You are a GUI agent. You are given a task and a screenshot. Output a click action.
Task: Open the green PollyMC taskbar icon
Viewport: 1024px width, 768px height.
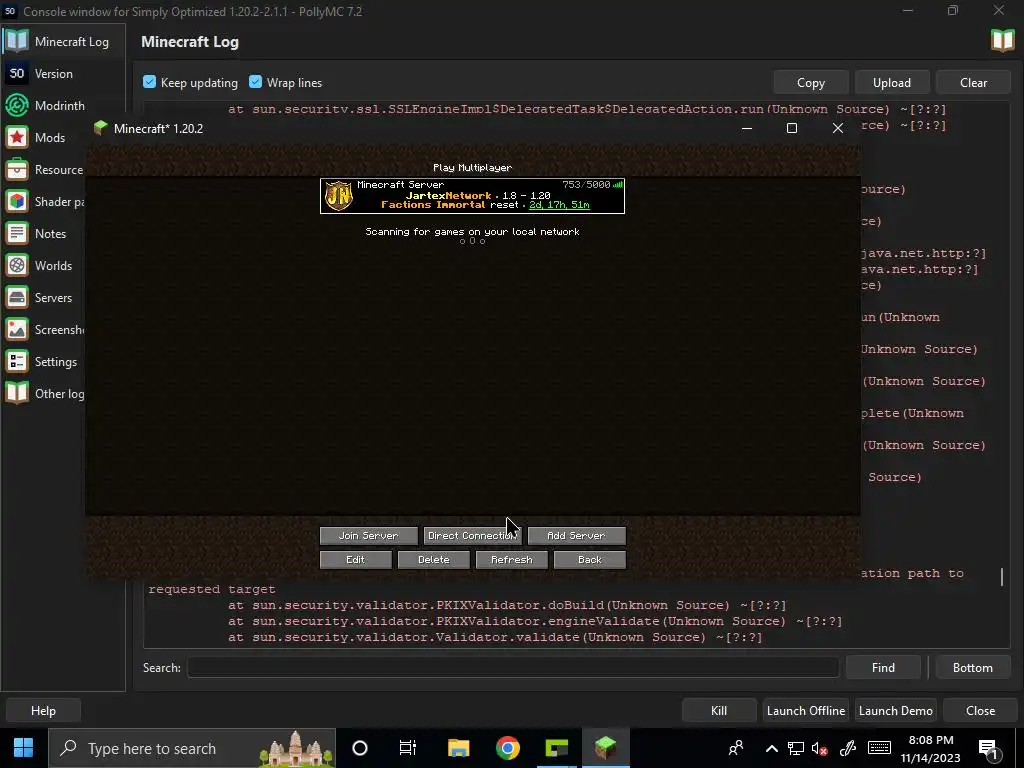556,748
